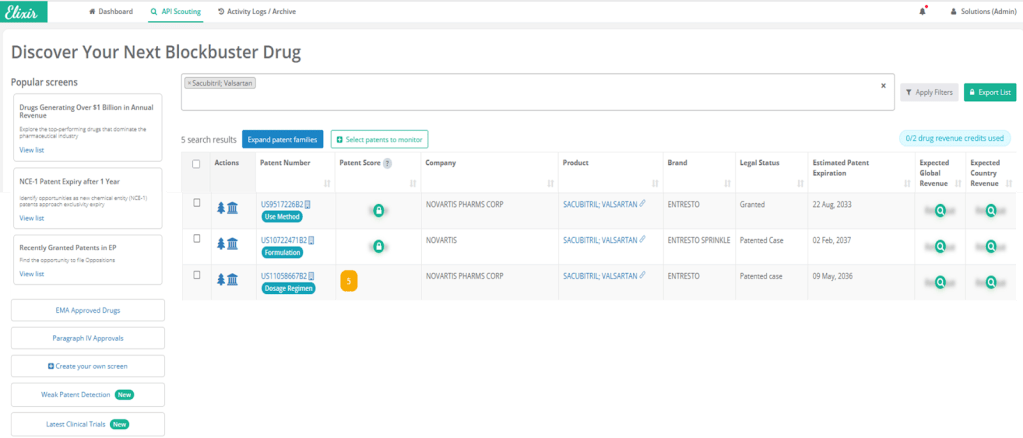The width and height of the screenshot is (1023, 438).
Task: Select the checkbox for the US11058667B2 row
Action: coord(197,275)
